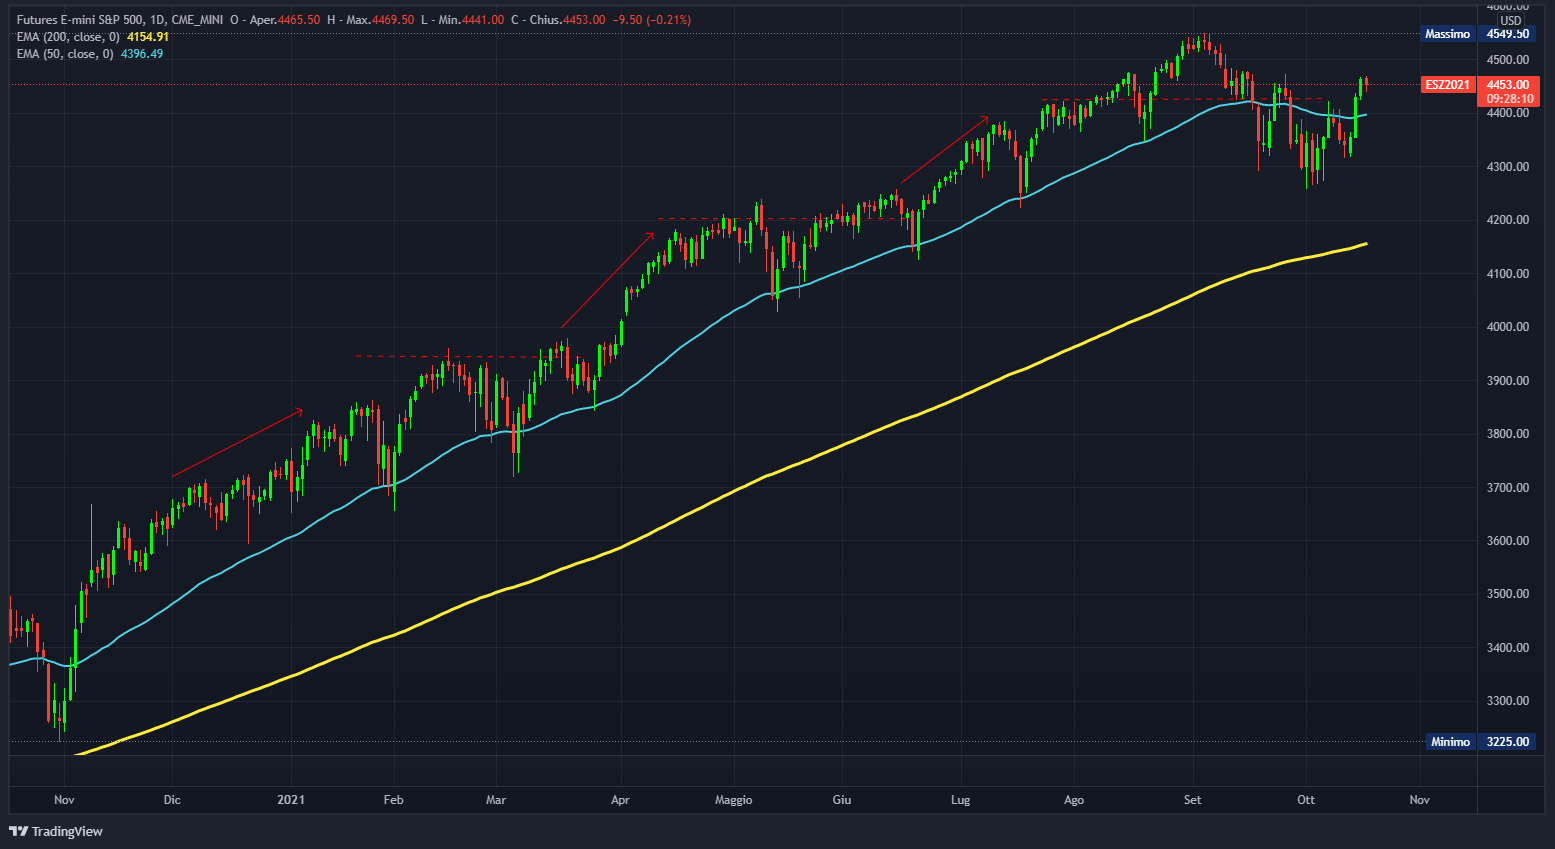
Task: Click the 3500.00 price scale label
Action: (x=1508, y=594)
